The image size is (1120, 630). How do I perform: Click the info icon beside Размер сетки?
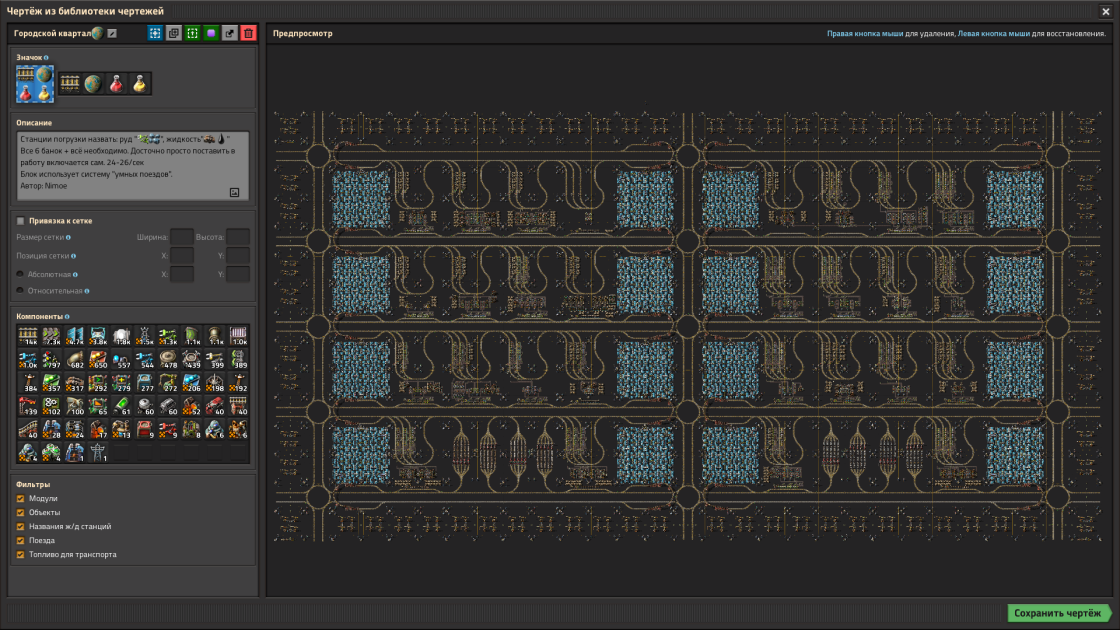coord(69,237)
